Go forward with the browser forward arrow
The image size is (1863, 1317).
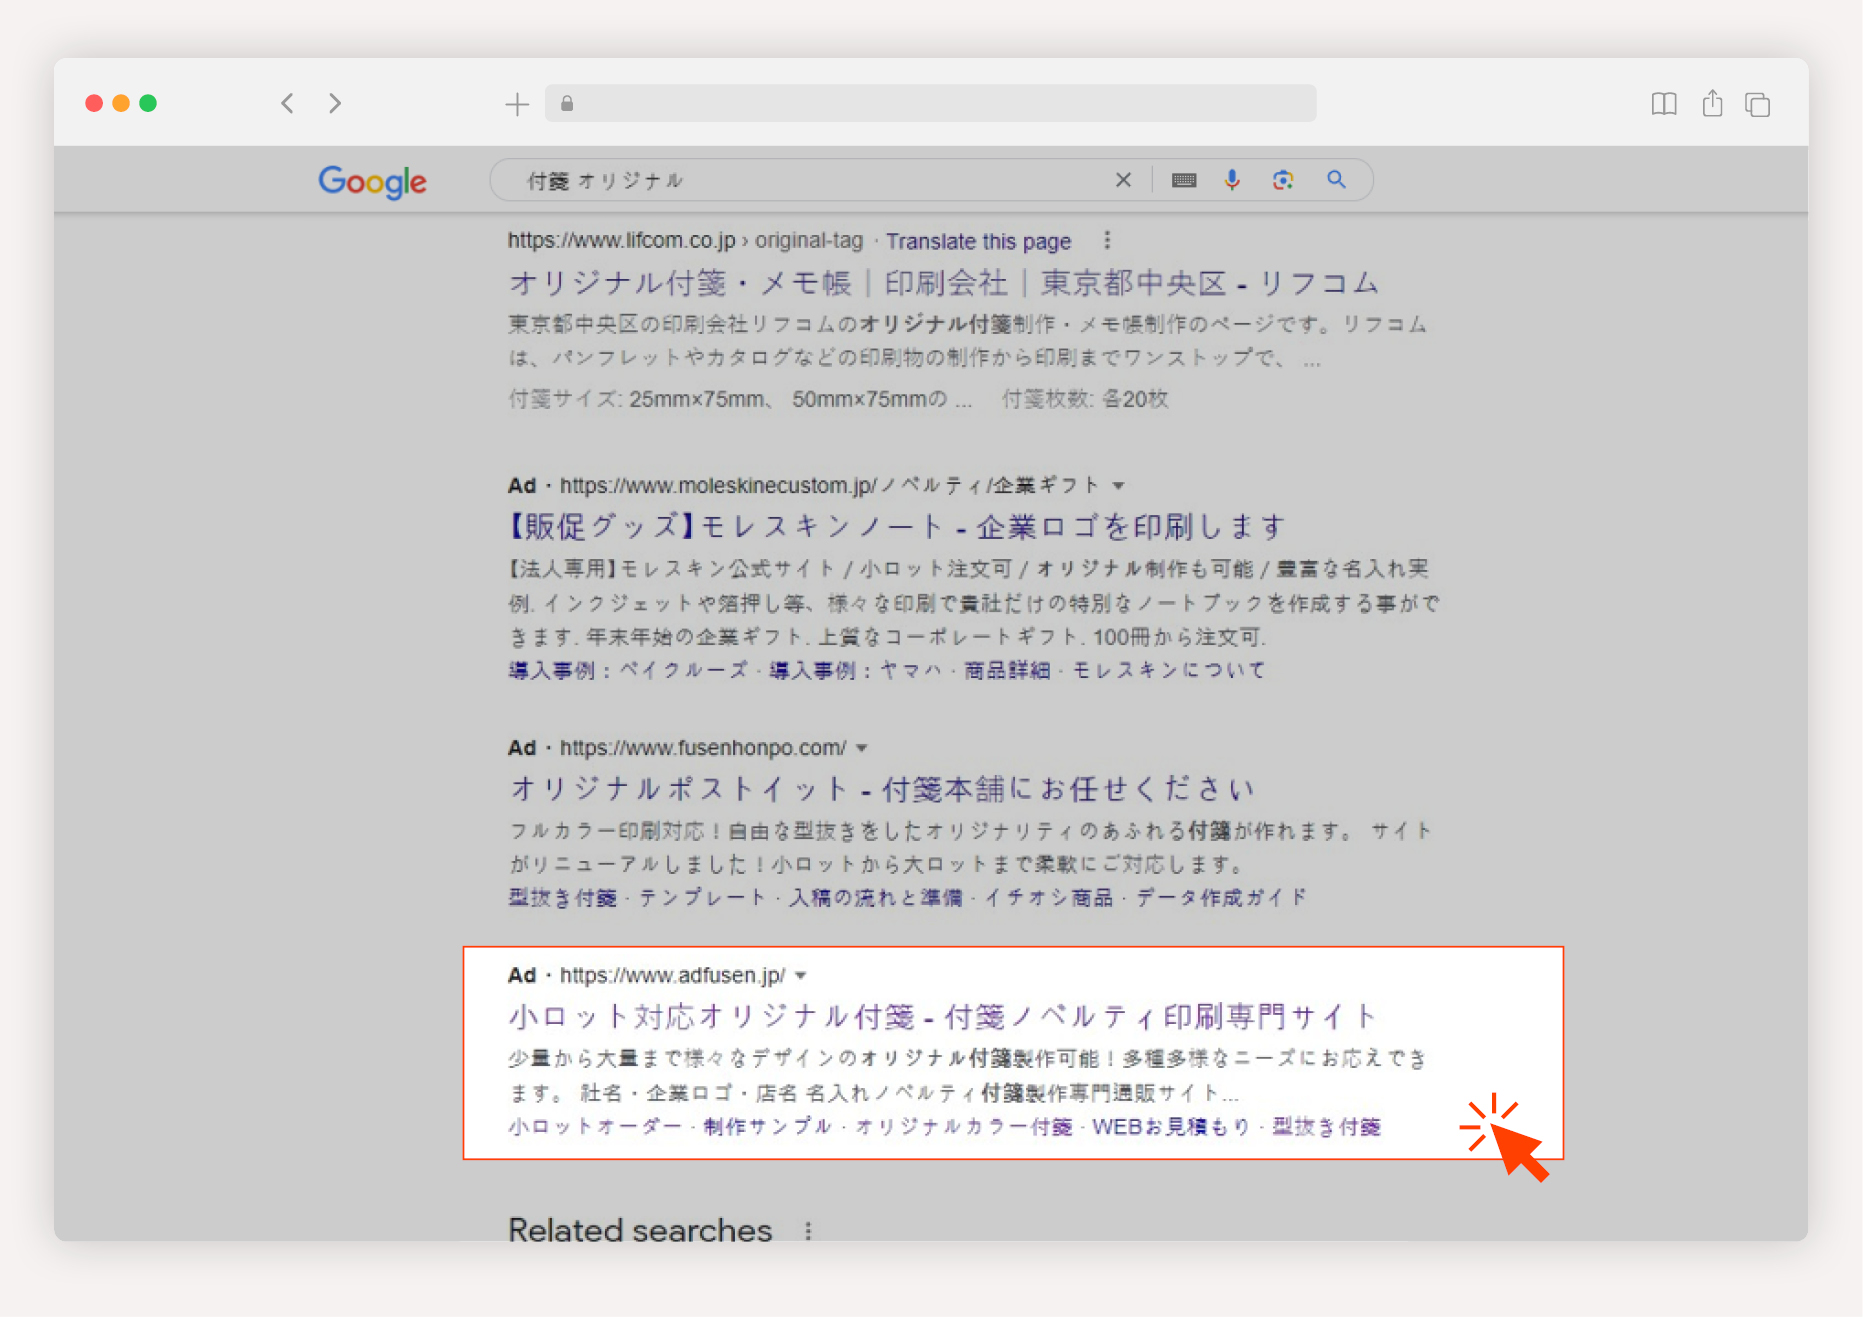tap(335, 103)
